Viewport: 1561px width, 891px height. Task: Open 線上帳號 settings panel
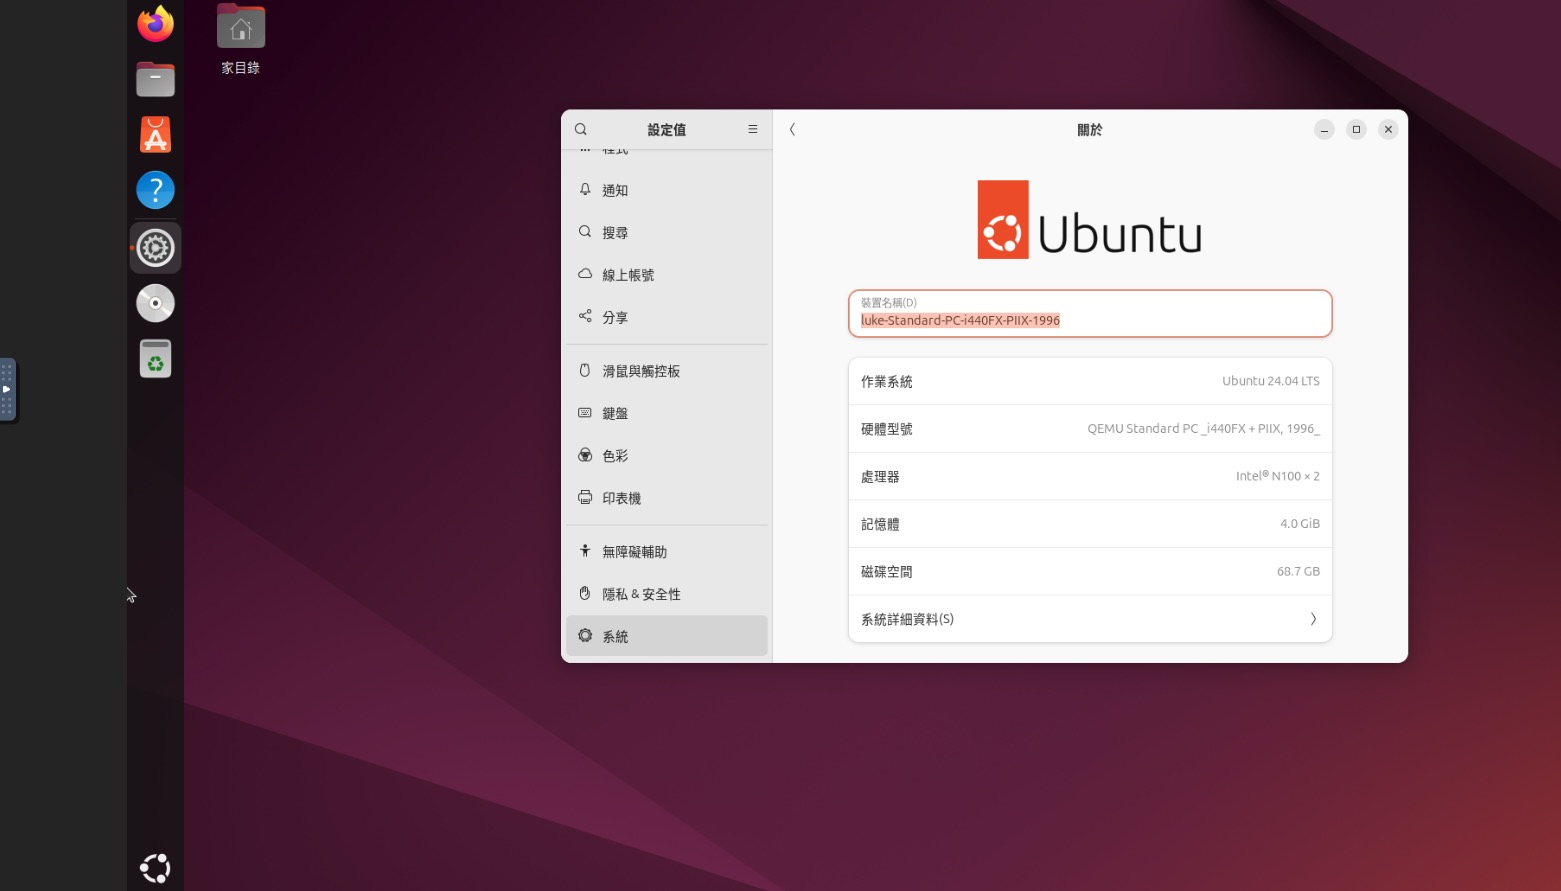click(x=667, y=275)
